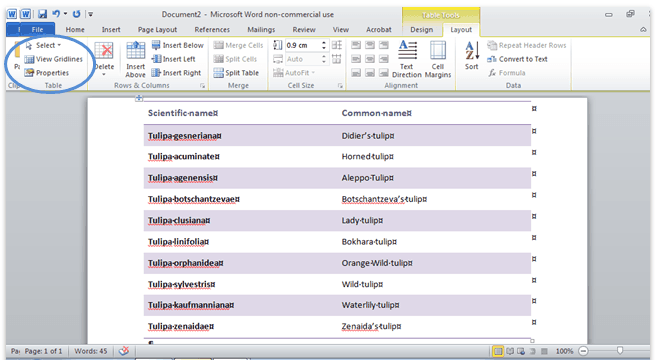Click Split Table
The height and width of the screenshot is (360, 655).
point(236,73)
